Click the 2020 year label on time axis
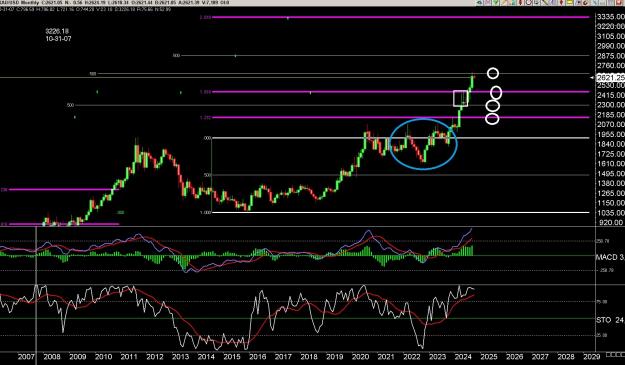The height and width of the screenshot is (365, 625). tap(360, 357)
